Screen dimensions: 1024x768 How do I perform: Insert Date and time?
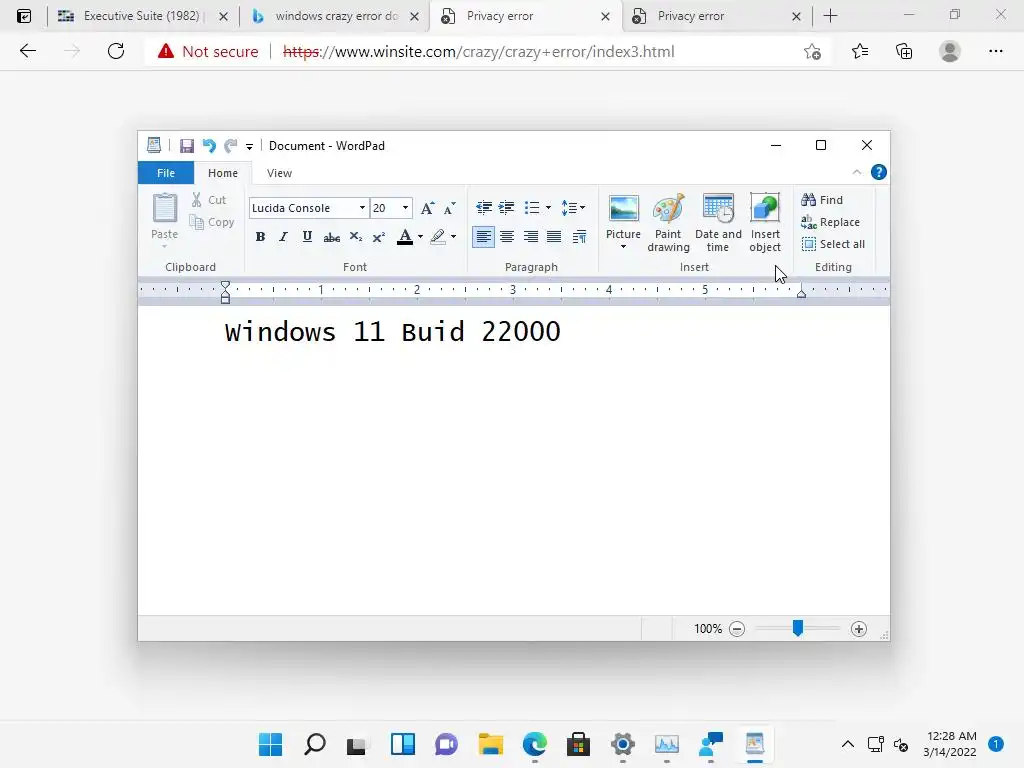718,223
